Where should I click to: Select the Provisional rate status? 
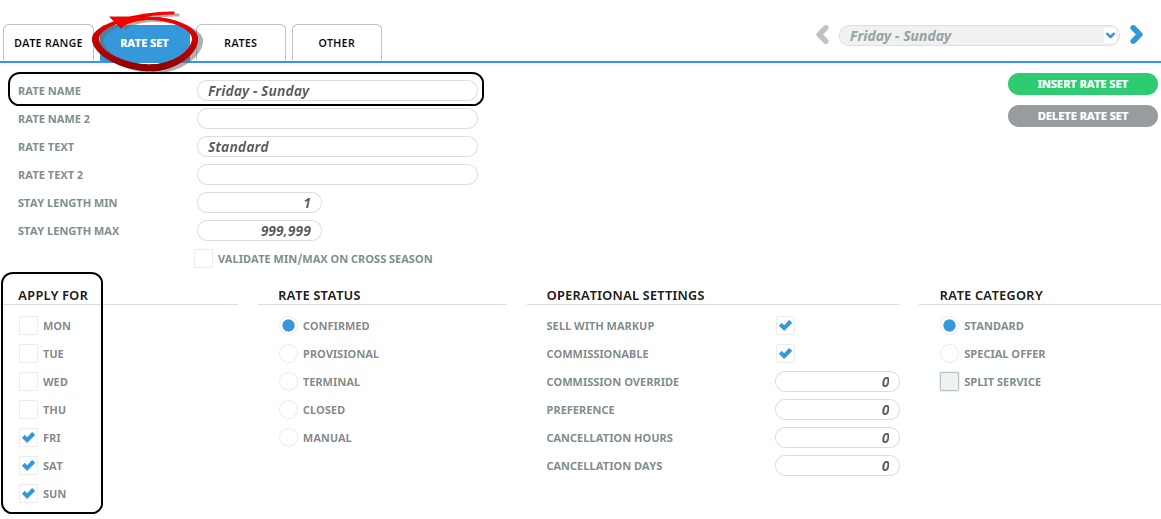(x=288, y=354)
